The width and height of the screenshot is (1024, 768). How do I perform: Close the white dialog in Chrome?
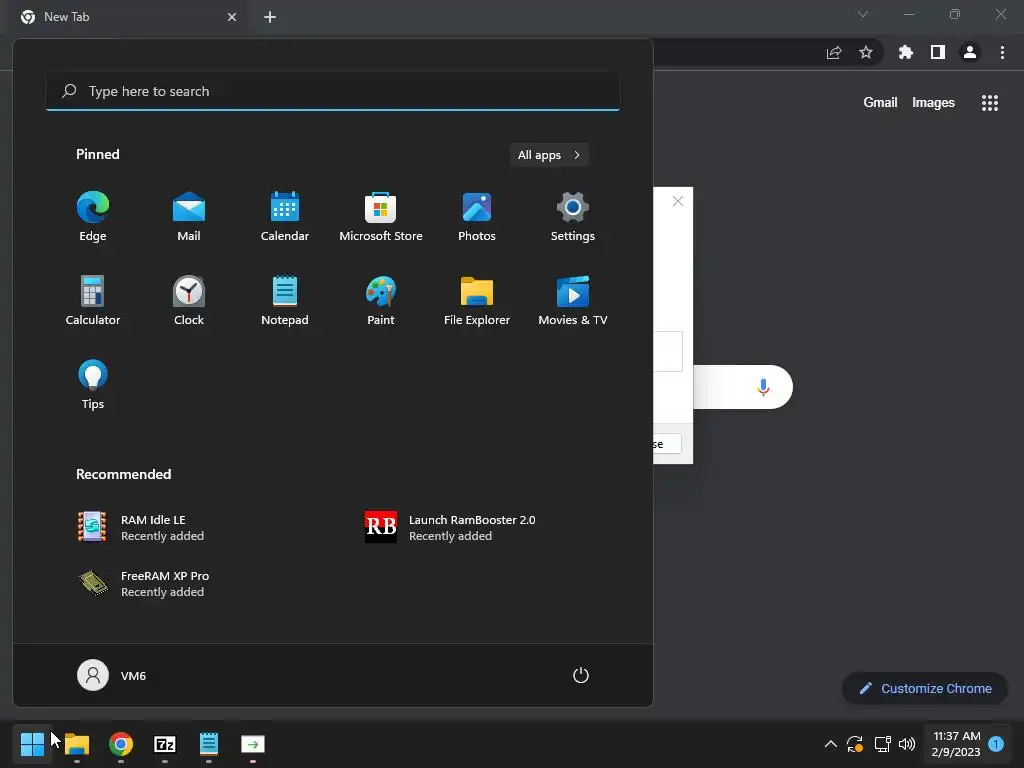point(678,201)
